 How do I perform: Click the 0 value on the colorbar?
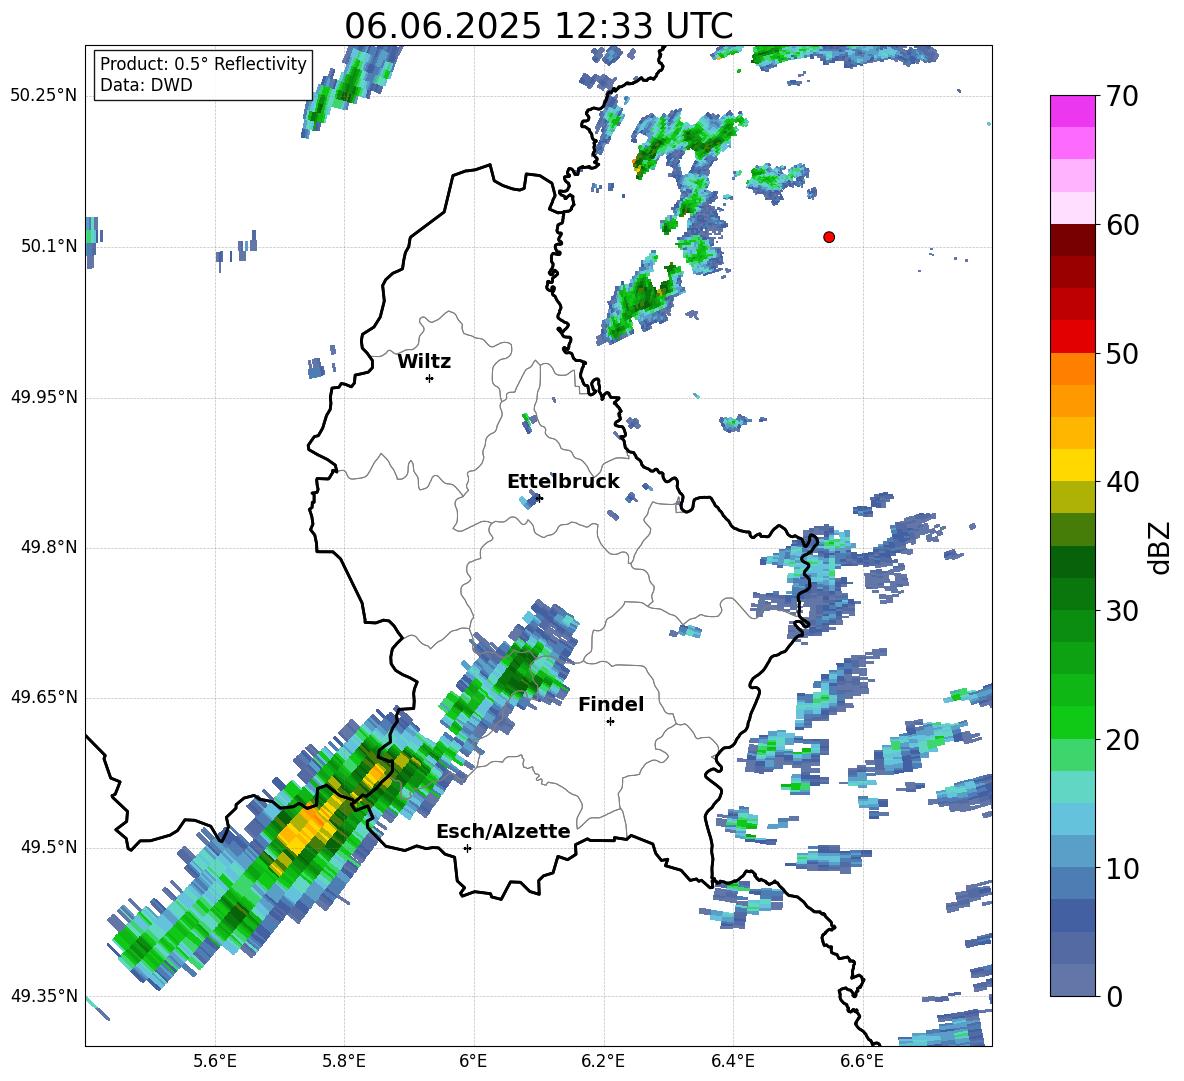[1114, 997]
